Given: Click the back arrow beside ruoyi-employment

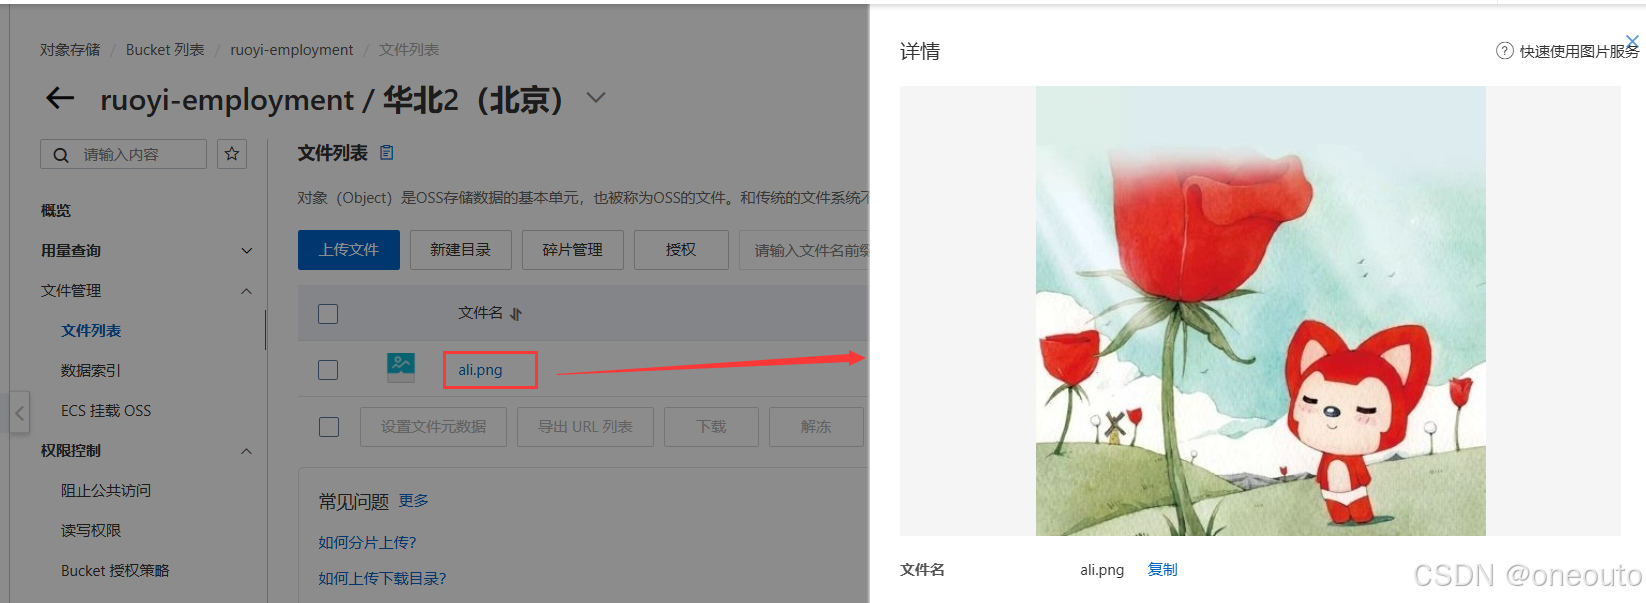Looking at the screenshot, I should [60, 98].
